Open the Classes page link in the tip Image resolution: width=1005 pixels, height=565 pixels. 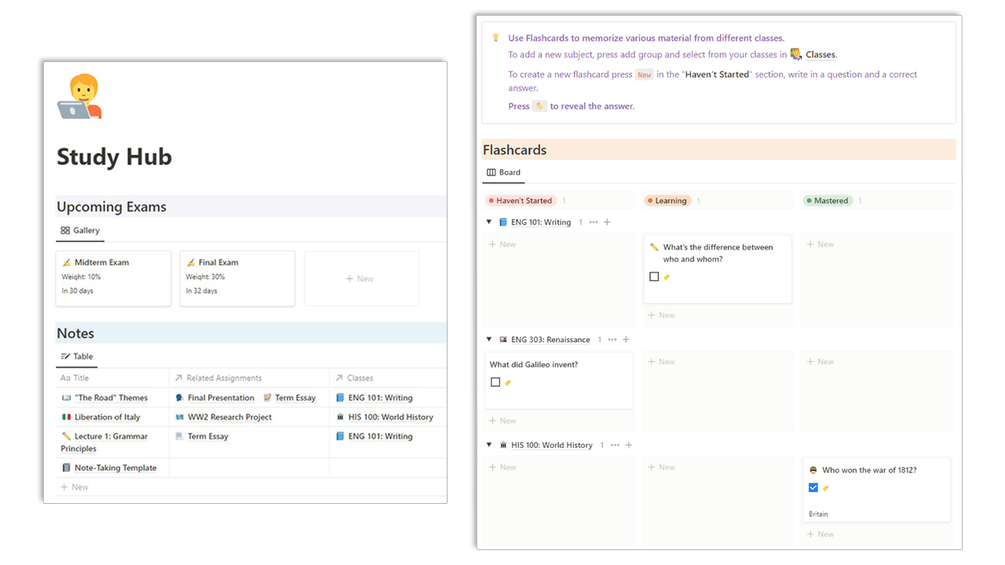819,55
